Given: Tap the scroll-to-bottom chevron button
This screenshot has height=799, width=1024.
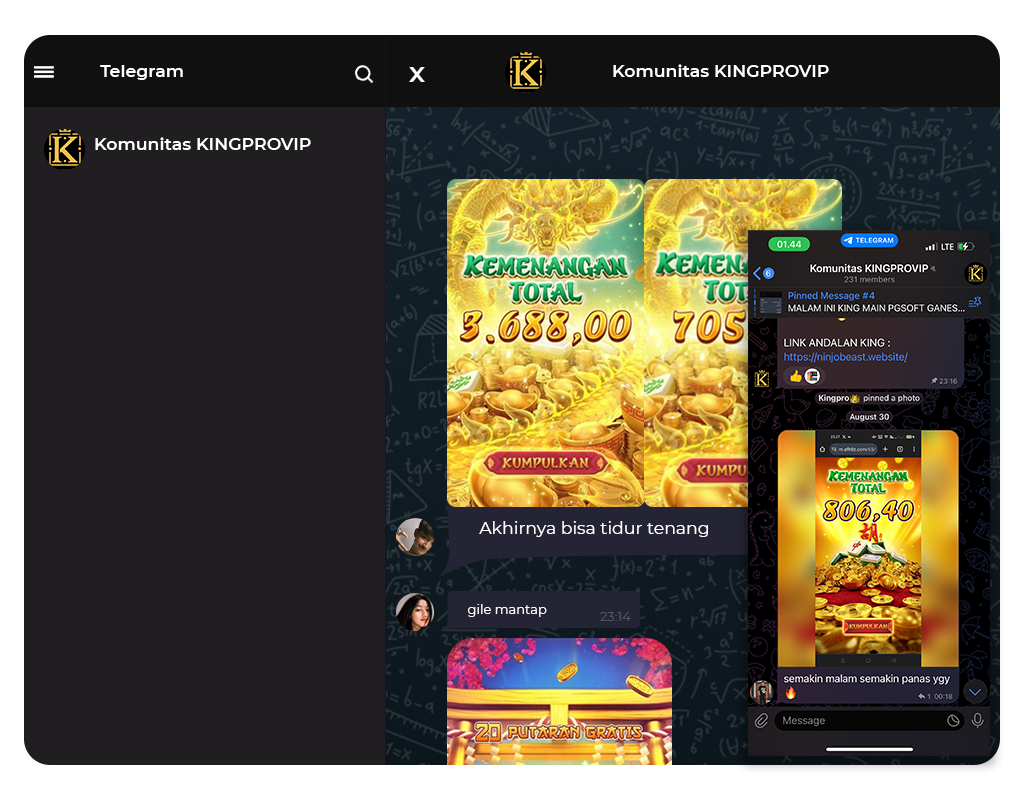Looking at the screenshot, I should click(x=975, y=691).
